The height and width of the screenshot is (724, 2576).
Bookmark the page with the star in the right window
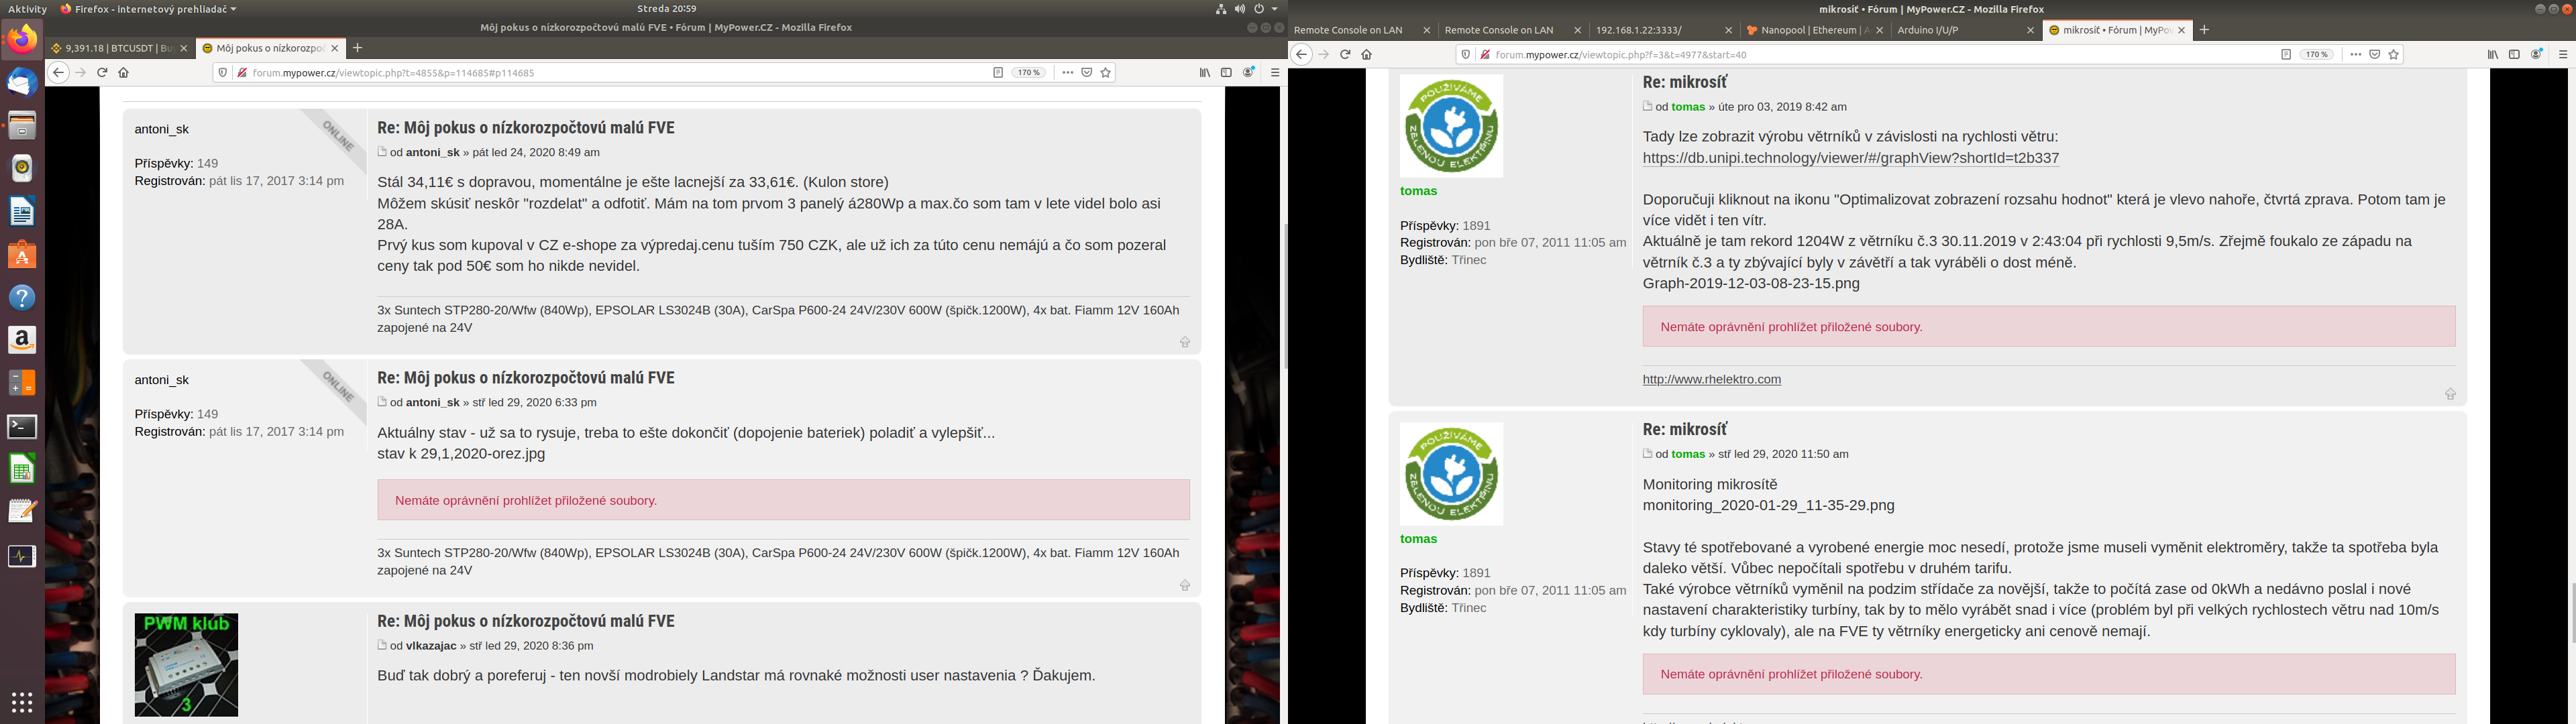tap(2394, 55)
